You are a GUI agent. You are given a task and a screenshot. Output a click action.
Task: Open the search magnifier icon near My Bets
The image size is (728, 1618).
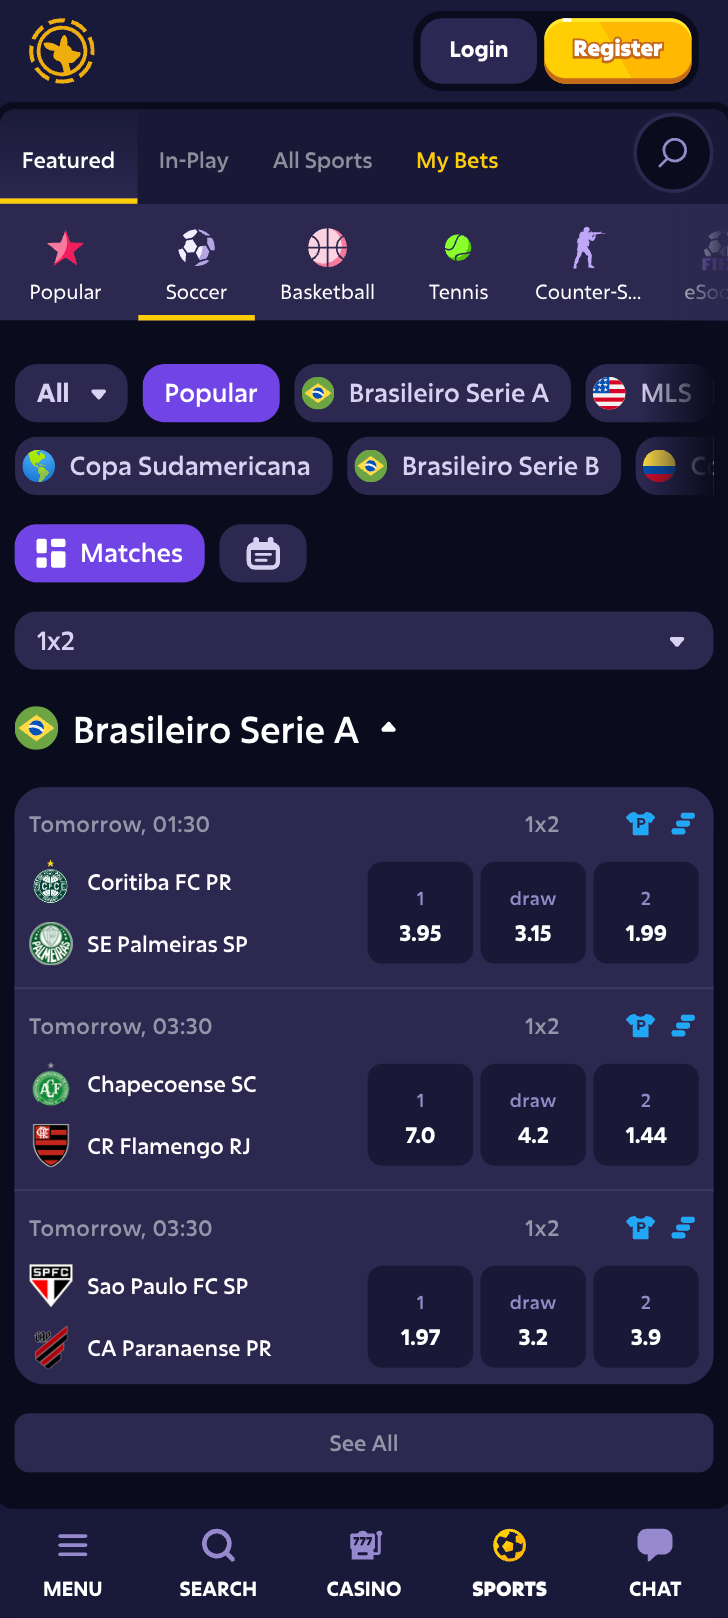point(672,153)
